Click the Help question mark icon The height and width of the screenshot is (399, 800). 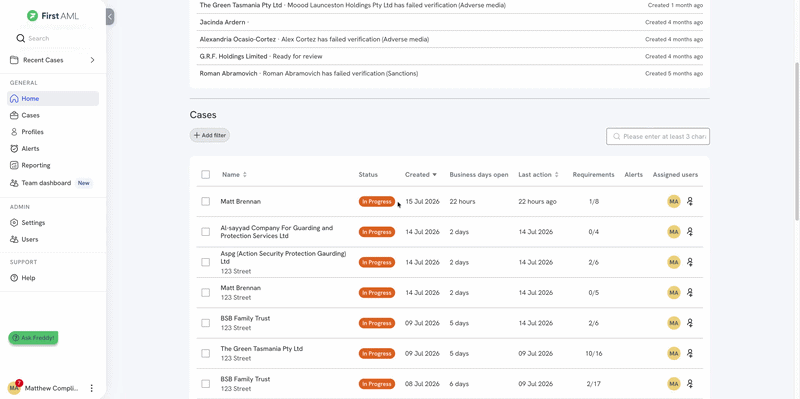click(14, 278)
